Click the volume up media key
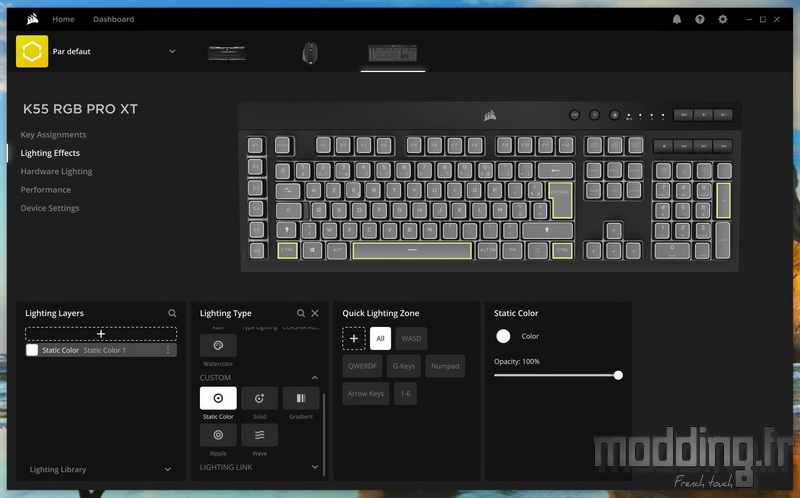 coord(723,115)
